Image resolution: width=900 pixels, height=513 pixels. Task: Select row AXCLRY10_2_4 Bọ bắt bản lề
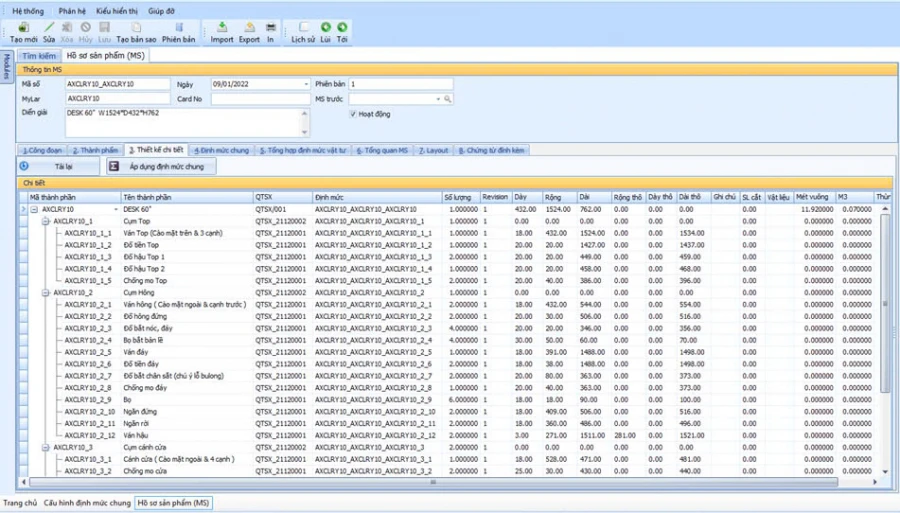tap(448, 340)
